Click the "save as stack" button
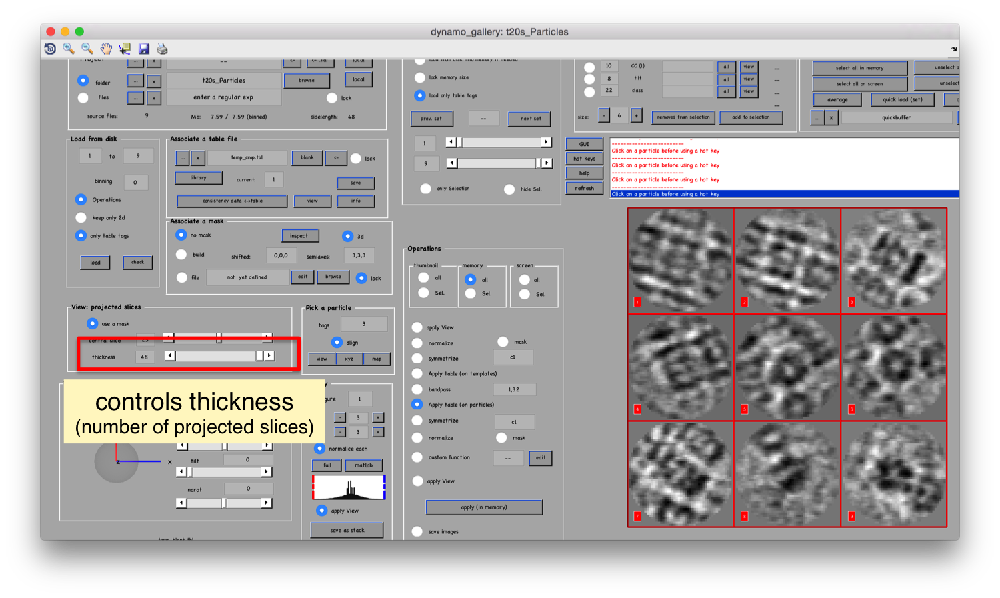Image resolution: width=1000 pixels, height=598 pixels. 346,529
